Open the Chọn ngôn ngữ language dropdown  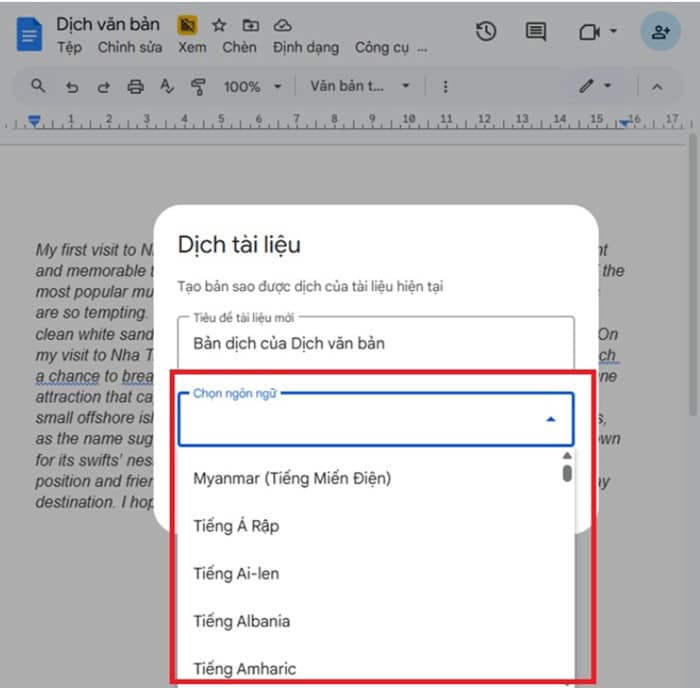375,419
